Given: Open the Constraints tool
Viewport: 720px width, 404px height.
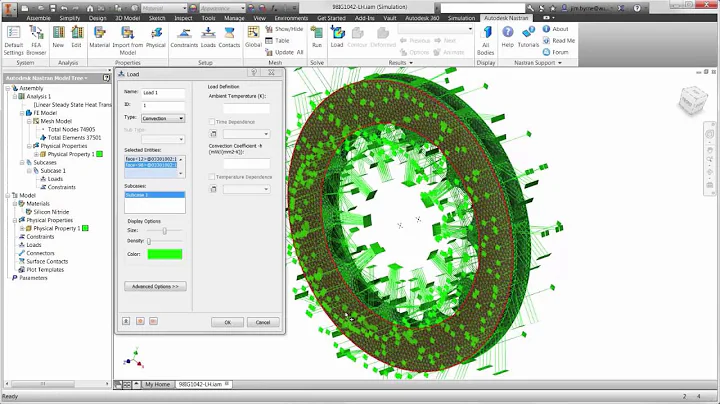Looking at the screenshot, I should tap(184, 37).
